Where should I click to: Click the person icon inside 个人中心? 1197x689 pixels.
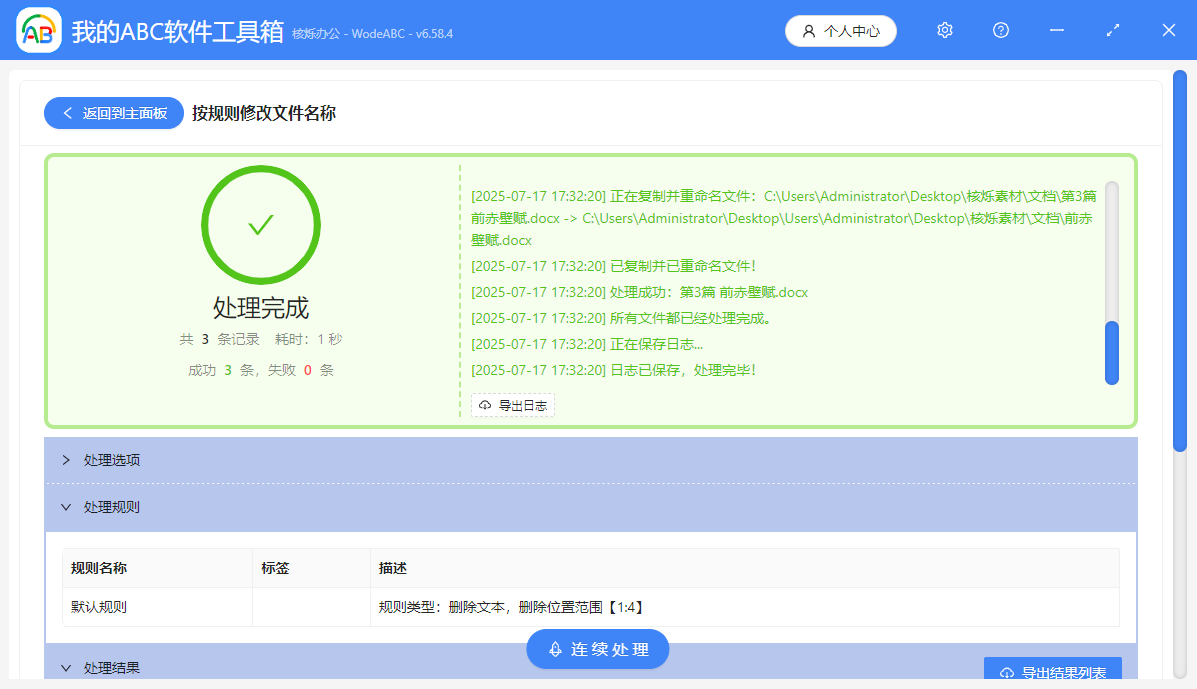(808, 30)
